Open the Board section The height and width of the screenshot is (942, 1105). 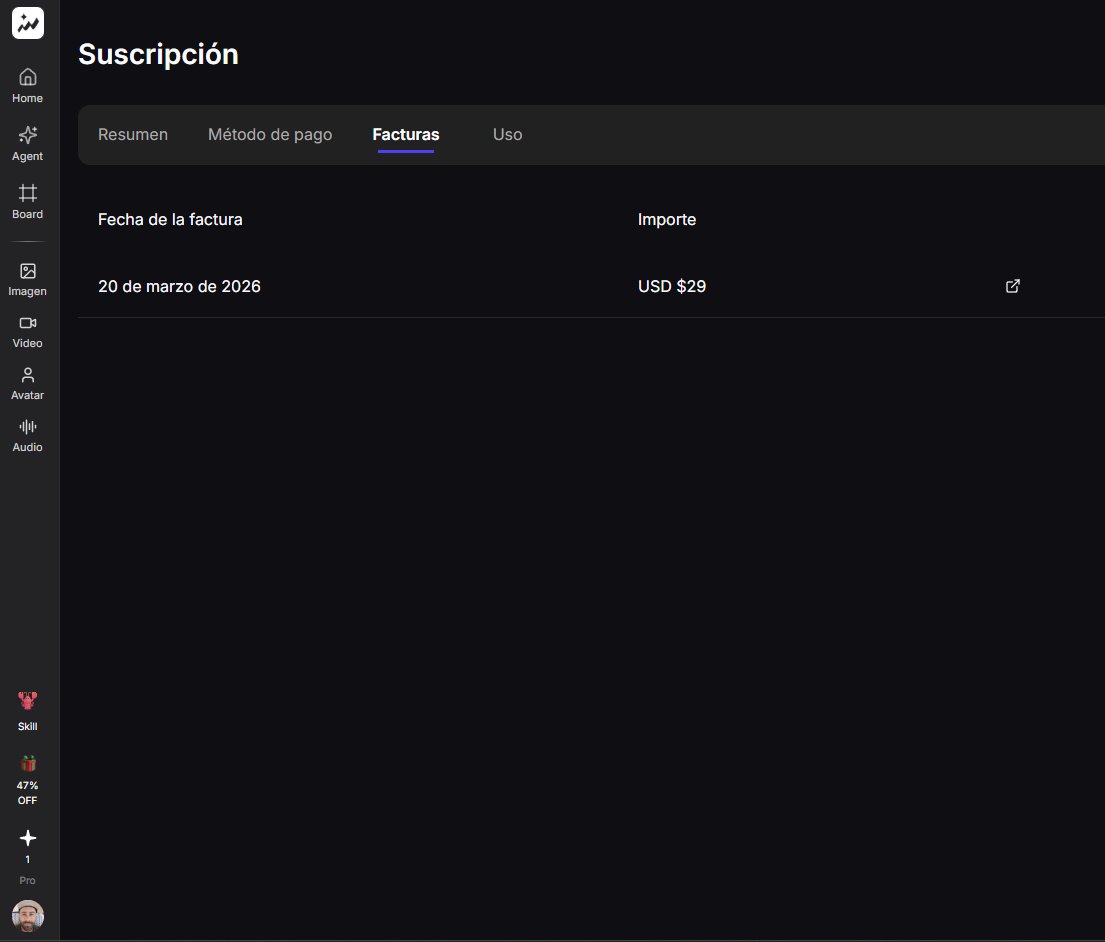coord(27,202)
